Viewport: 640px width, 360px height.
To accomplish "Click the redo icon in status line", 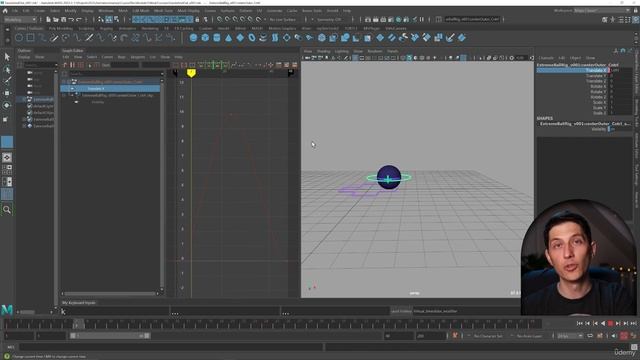I will coord(79,19).
